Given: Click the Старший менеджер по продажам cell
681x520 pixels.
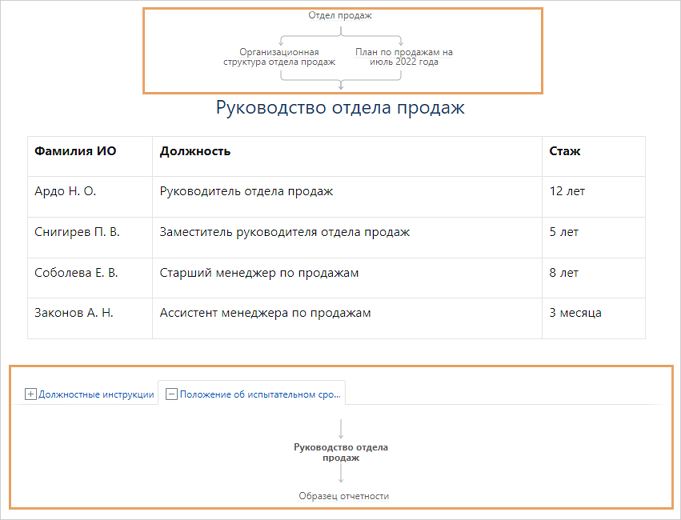Looking at the screenshot, I should pos(259,272).
